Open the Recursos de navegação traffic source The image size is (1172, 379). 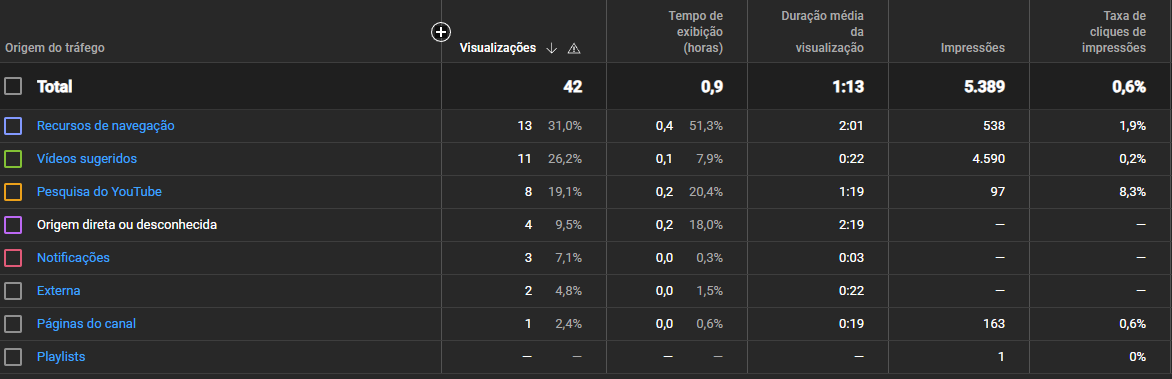[105, 126]
